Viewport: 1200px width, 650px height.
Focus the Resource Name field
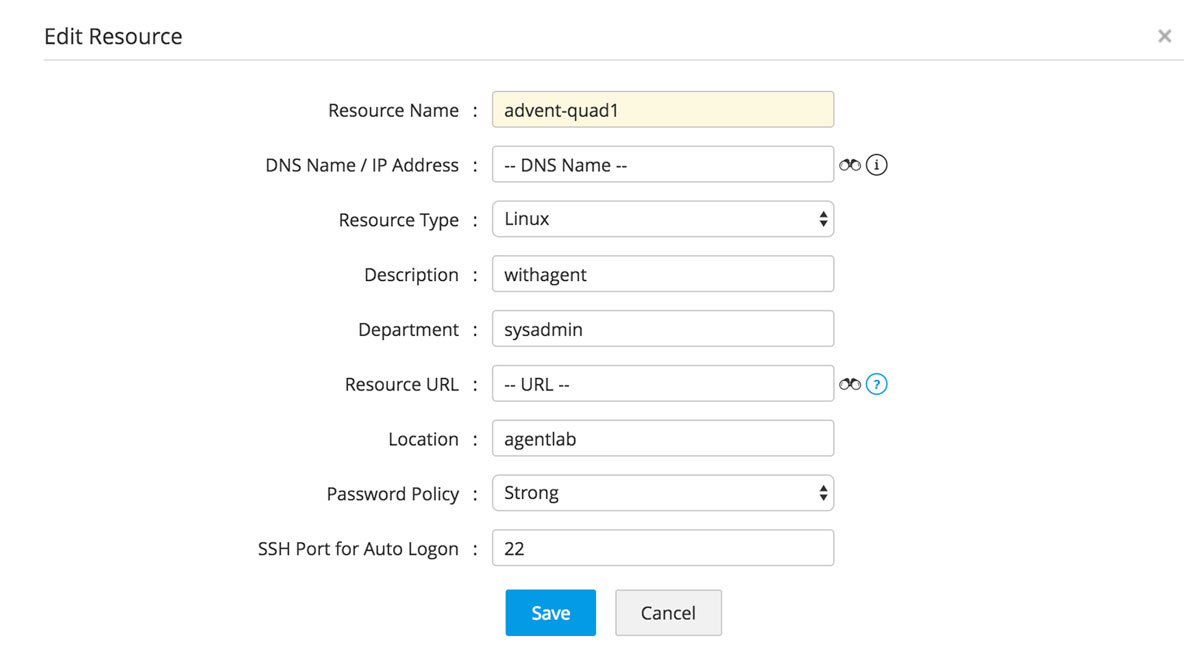(x=662, y=110)
